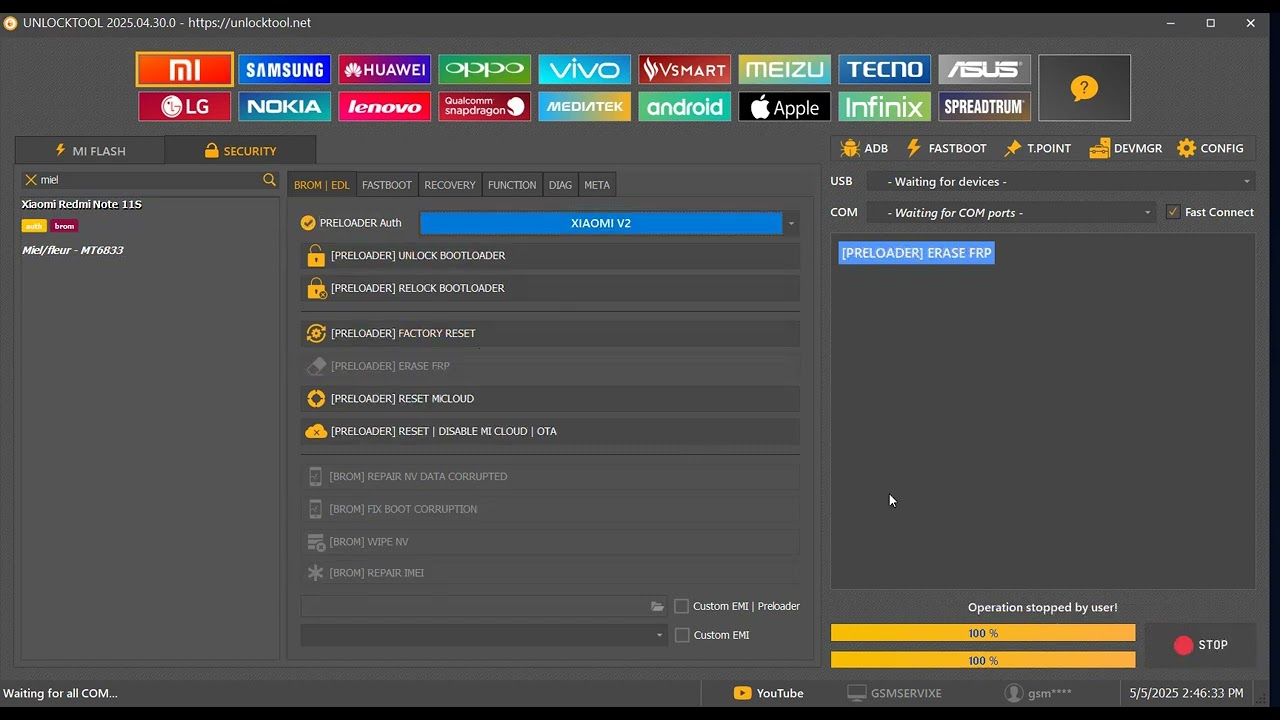Image resolution: width=1280 pixels, height=720 pixels.
Task: Open the FUNCTION tab
Action: 512,185
